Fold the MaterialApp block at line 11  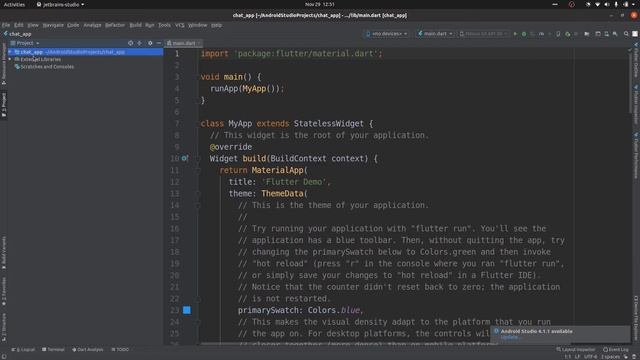coord(198,170)
